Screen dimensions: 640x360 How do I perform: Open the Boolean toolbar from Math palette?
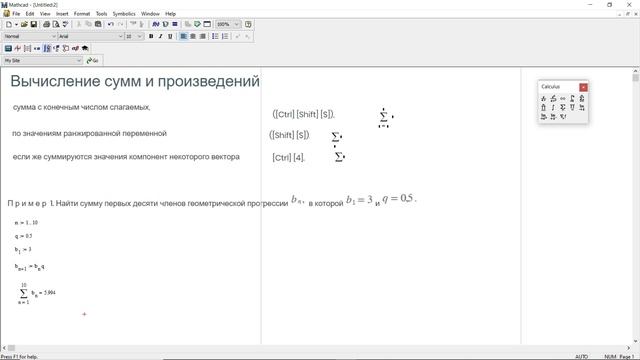(x=56, y=48)
